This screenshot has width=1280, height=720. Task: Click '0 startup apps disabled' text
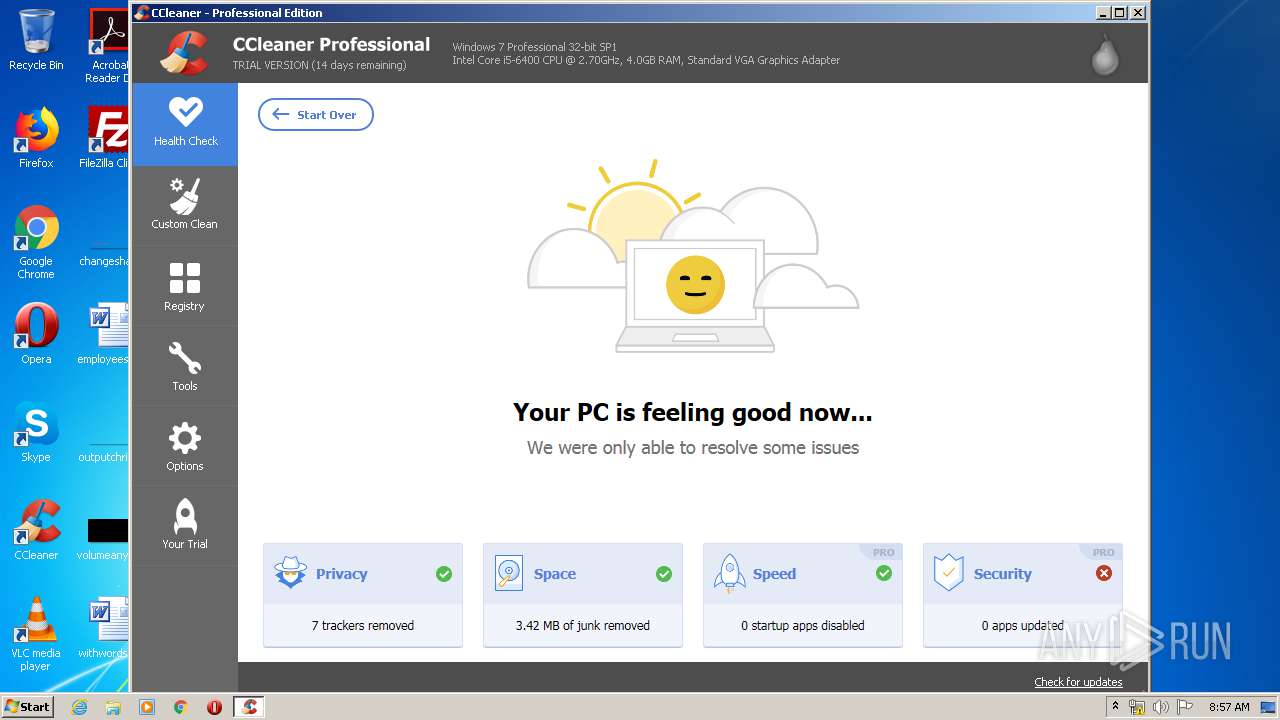803,625
